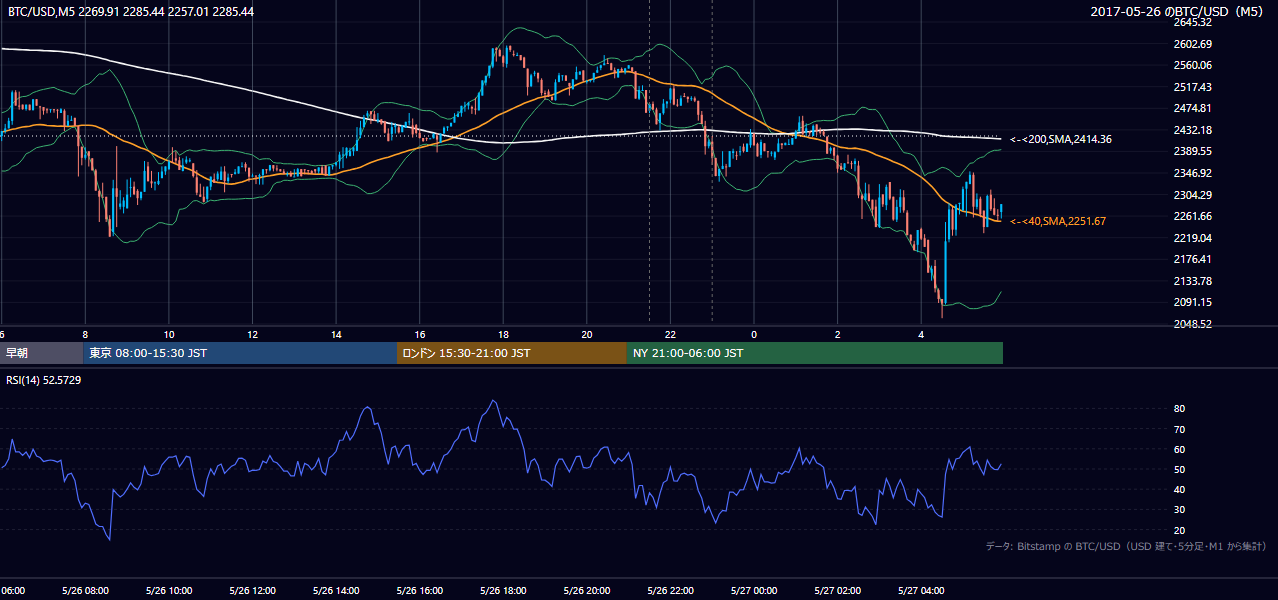Click the RSI(14) 52.5729 indicator label

pos(44,380)
